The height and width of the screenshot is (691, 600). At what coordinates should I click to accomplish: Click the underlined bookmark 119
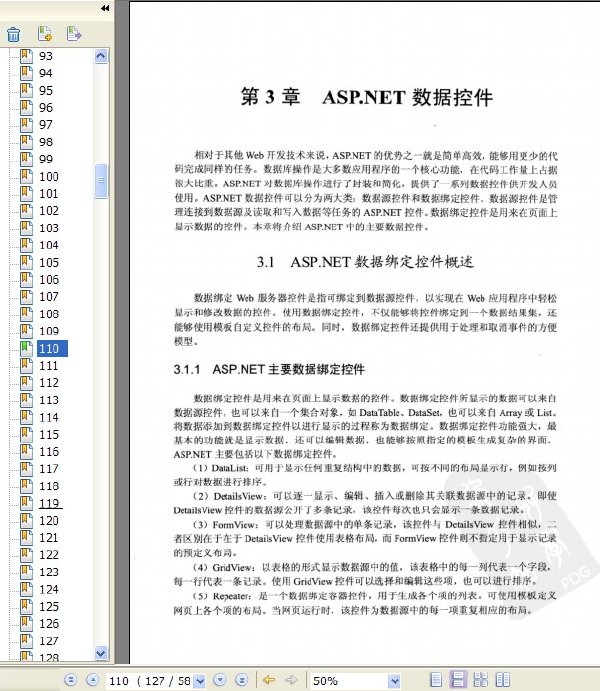pos(50,503)
